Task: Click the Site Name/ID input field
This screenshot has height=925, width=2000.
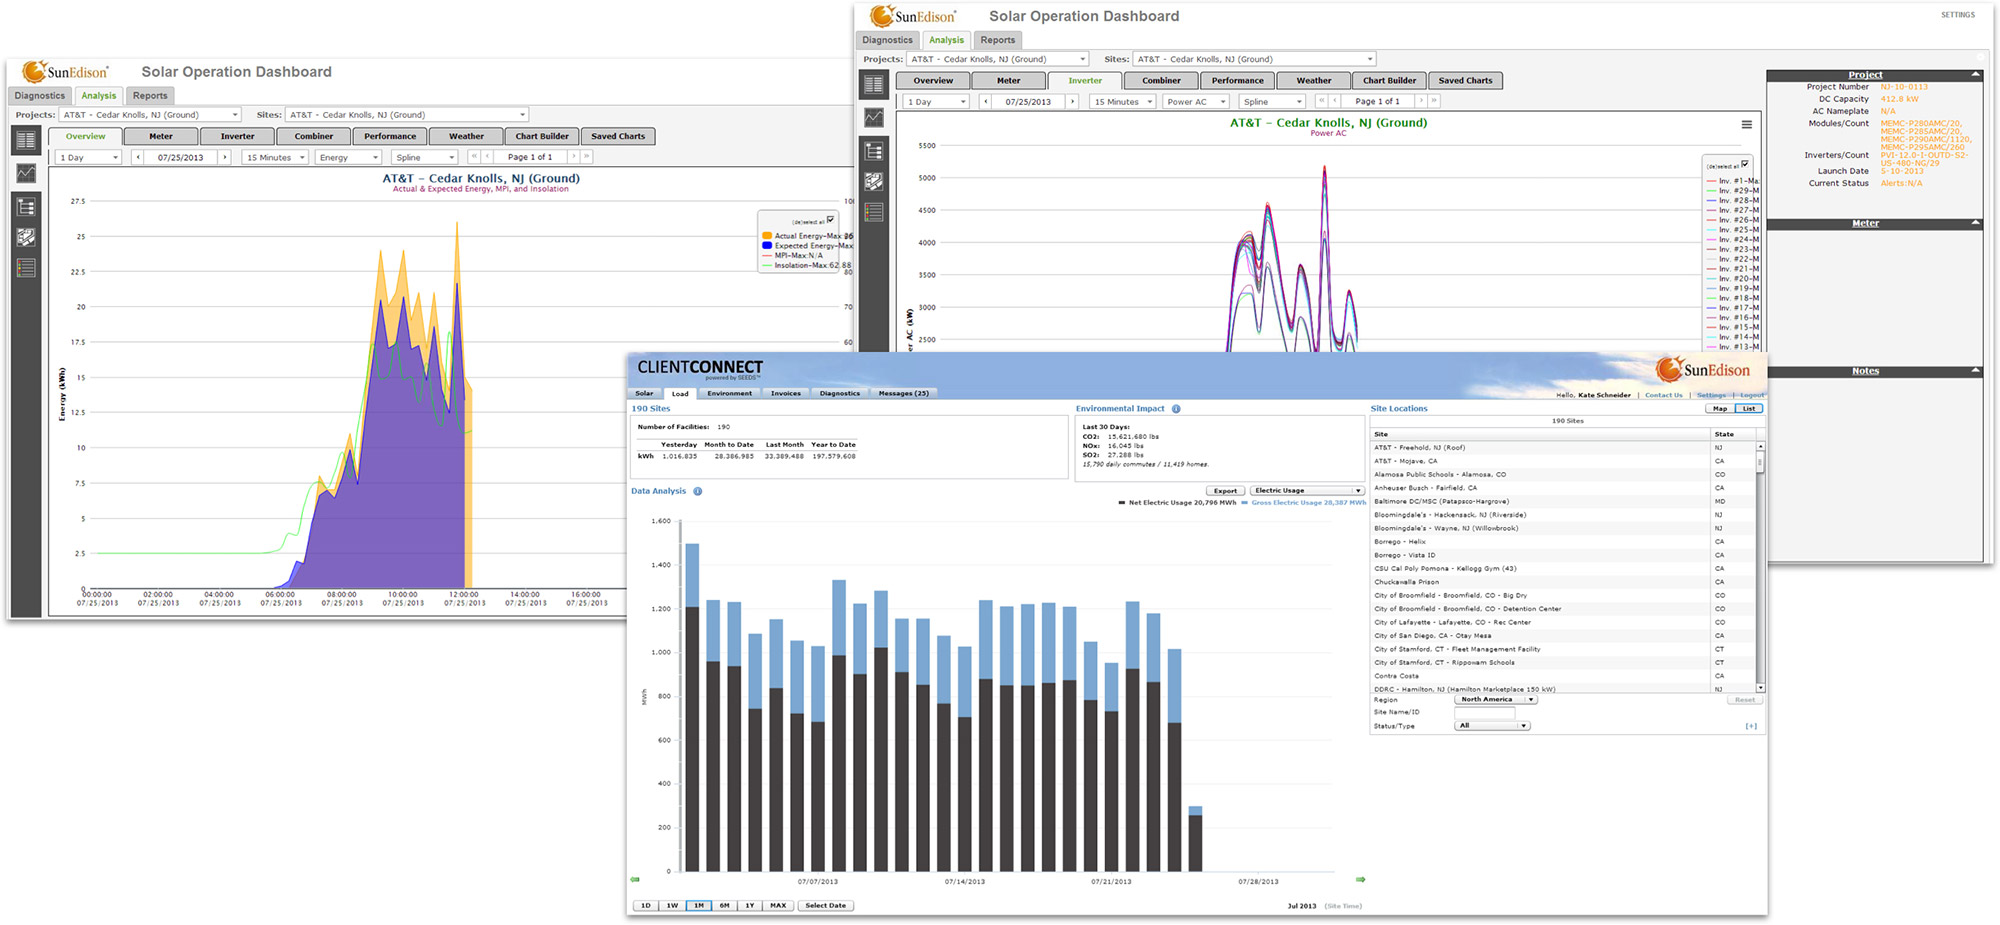Action: [1484, 713]
